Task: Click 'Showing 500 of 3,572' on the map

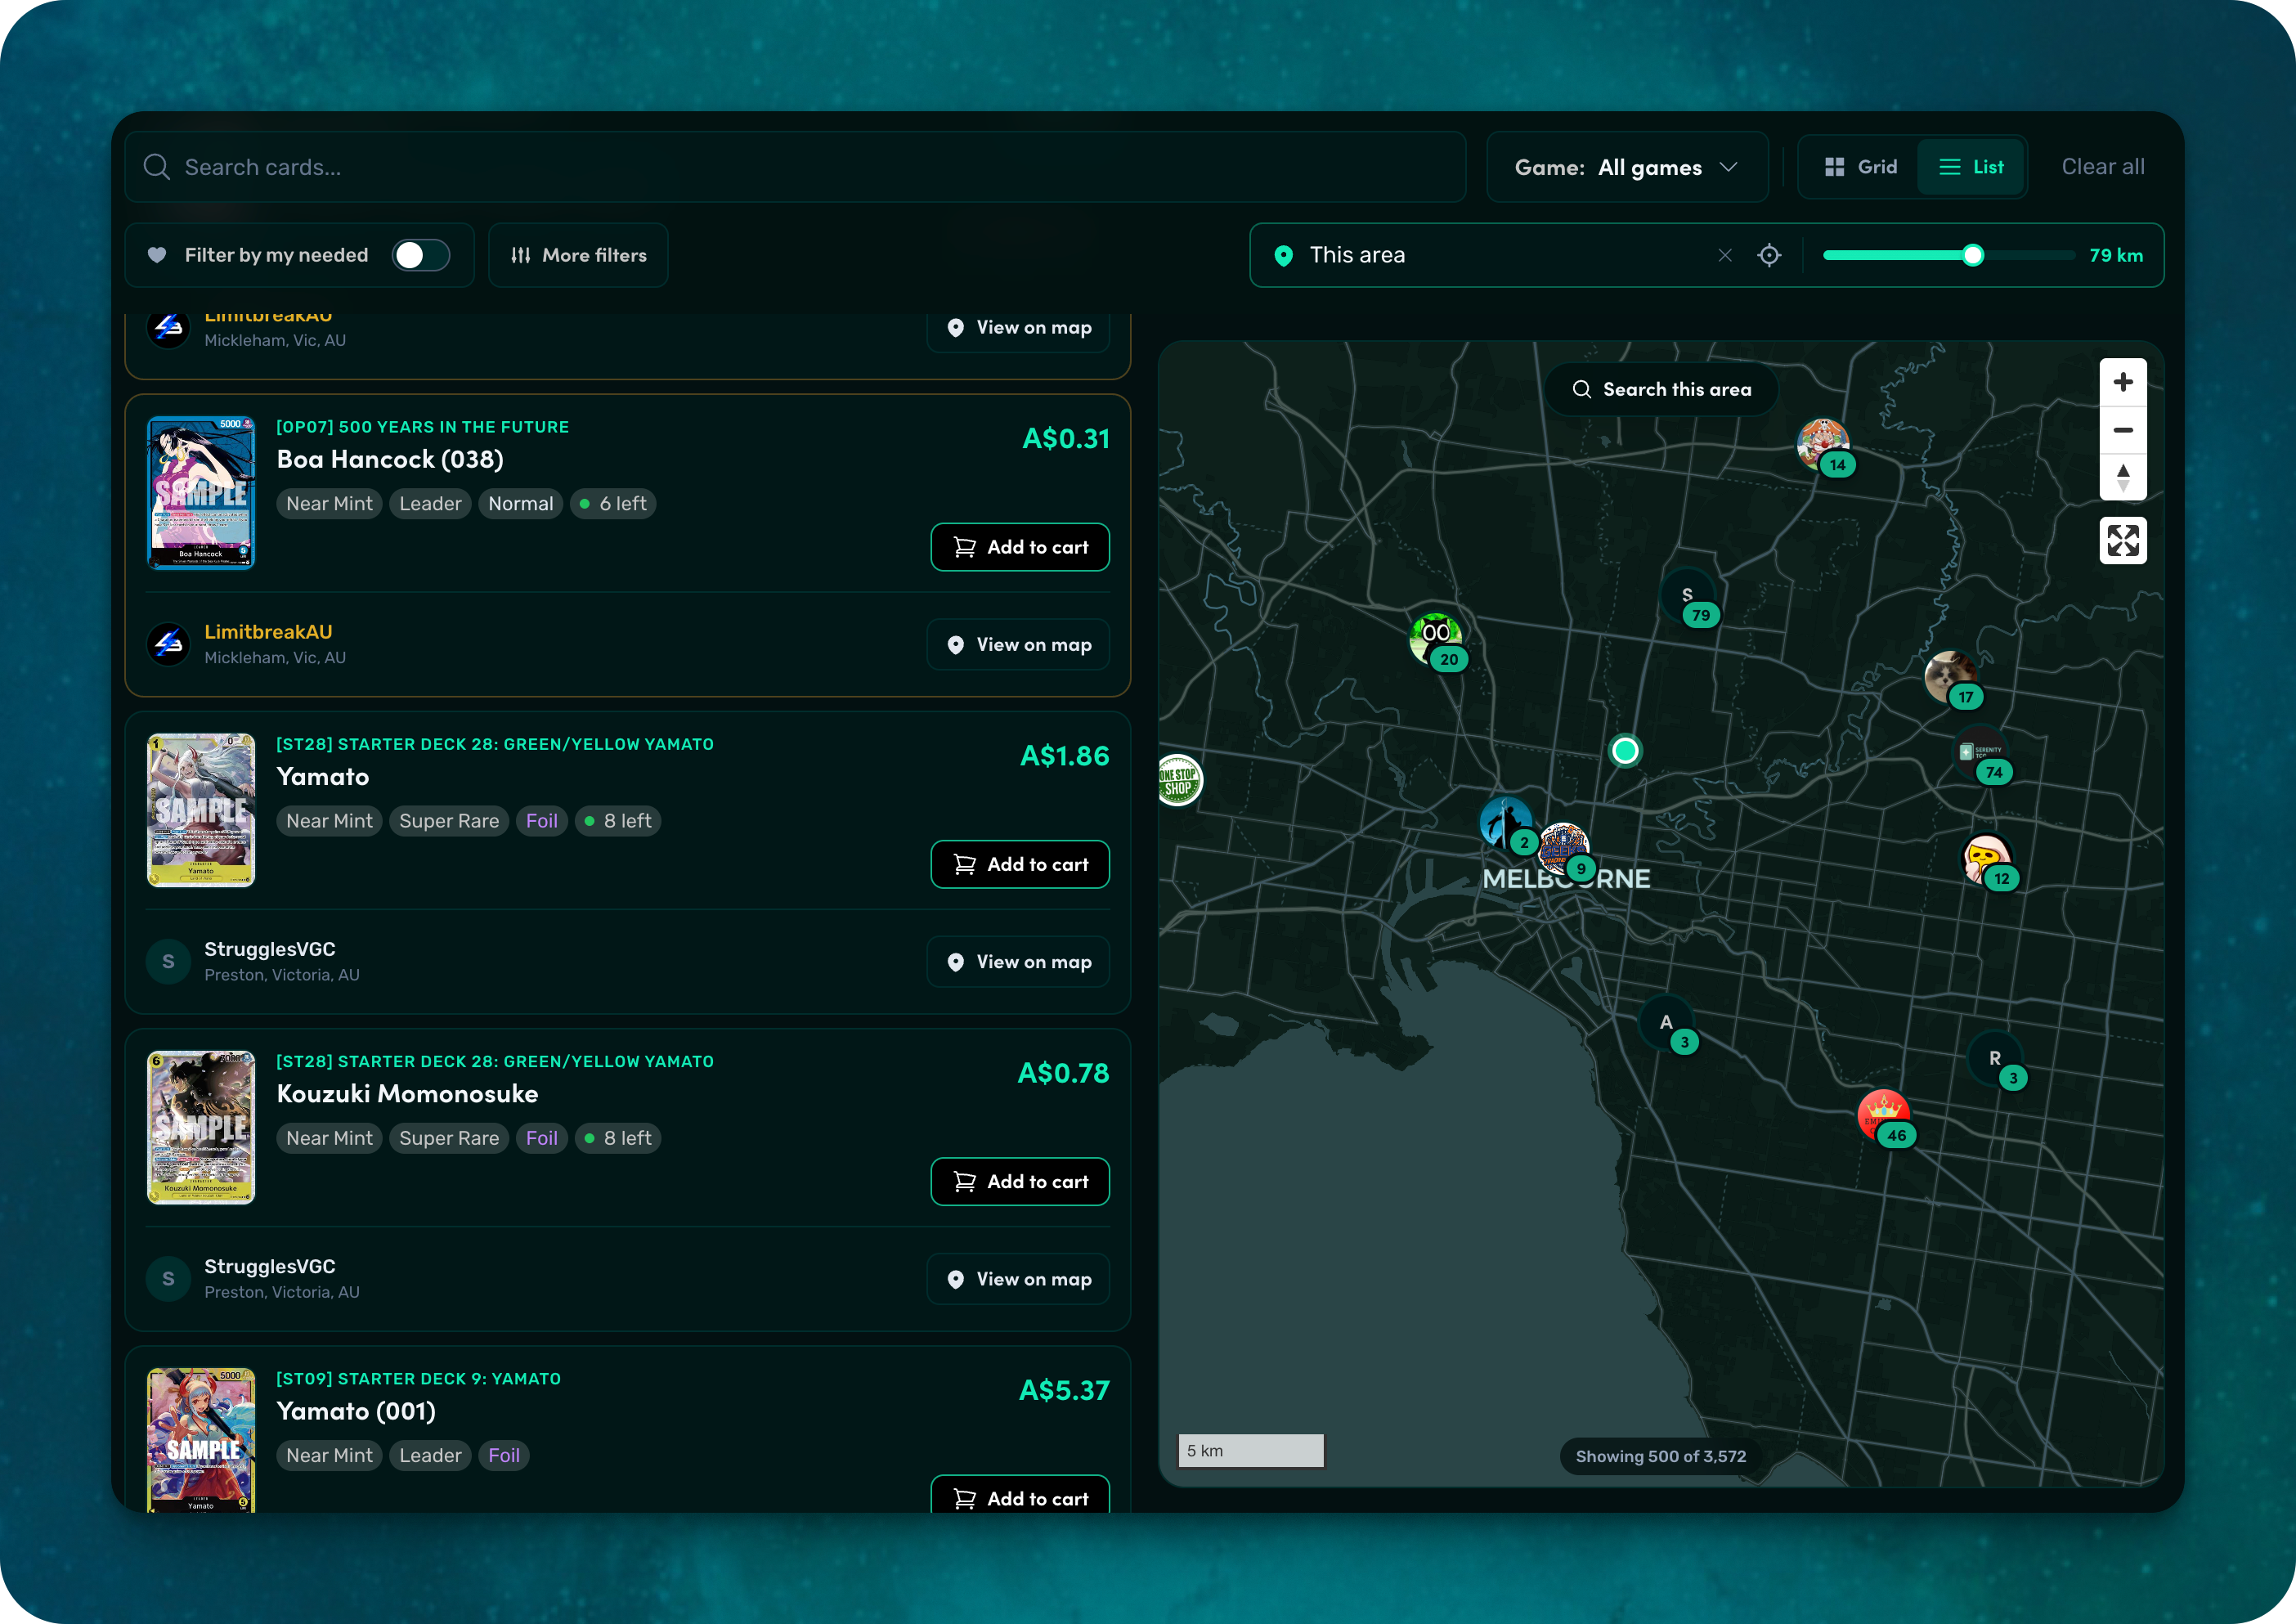Action: 1661,1456
